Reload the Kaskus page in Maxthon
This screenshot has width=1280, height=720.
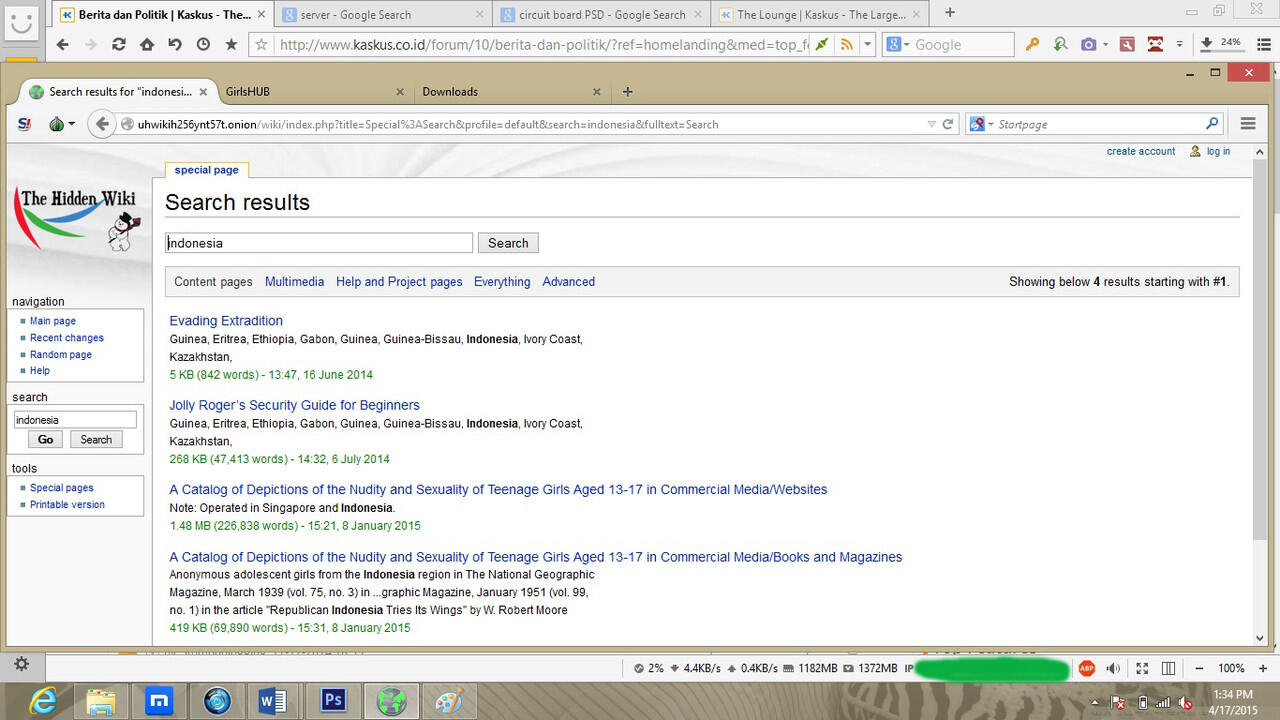[x=119, y=45]
